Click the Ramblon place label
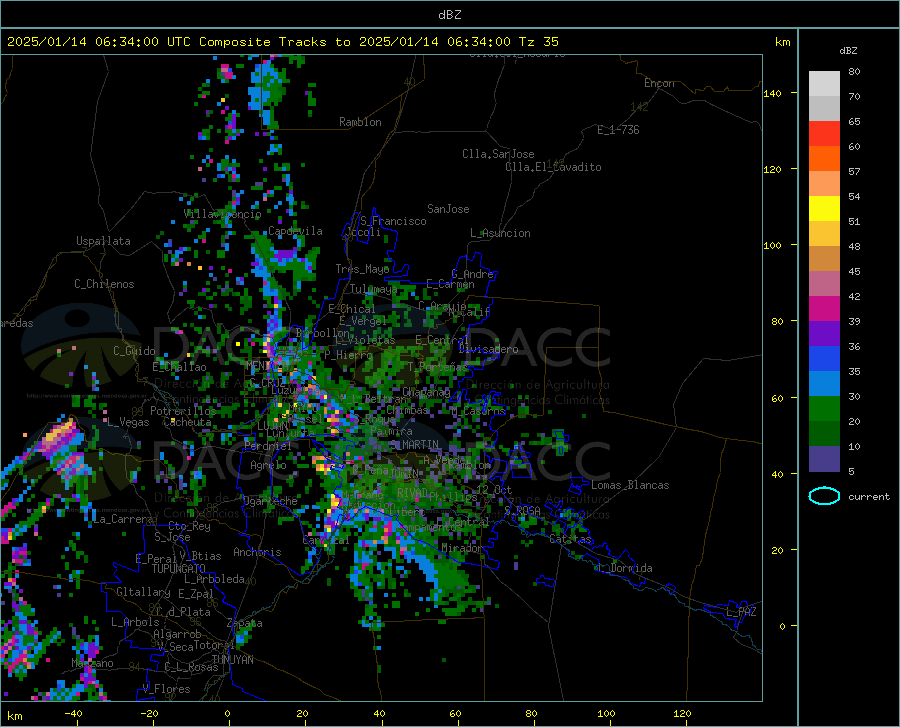Viewport: 900px width, 727px height. (x=360, y=122)
